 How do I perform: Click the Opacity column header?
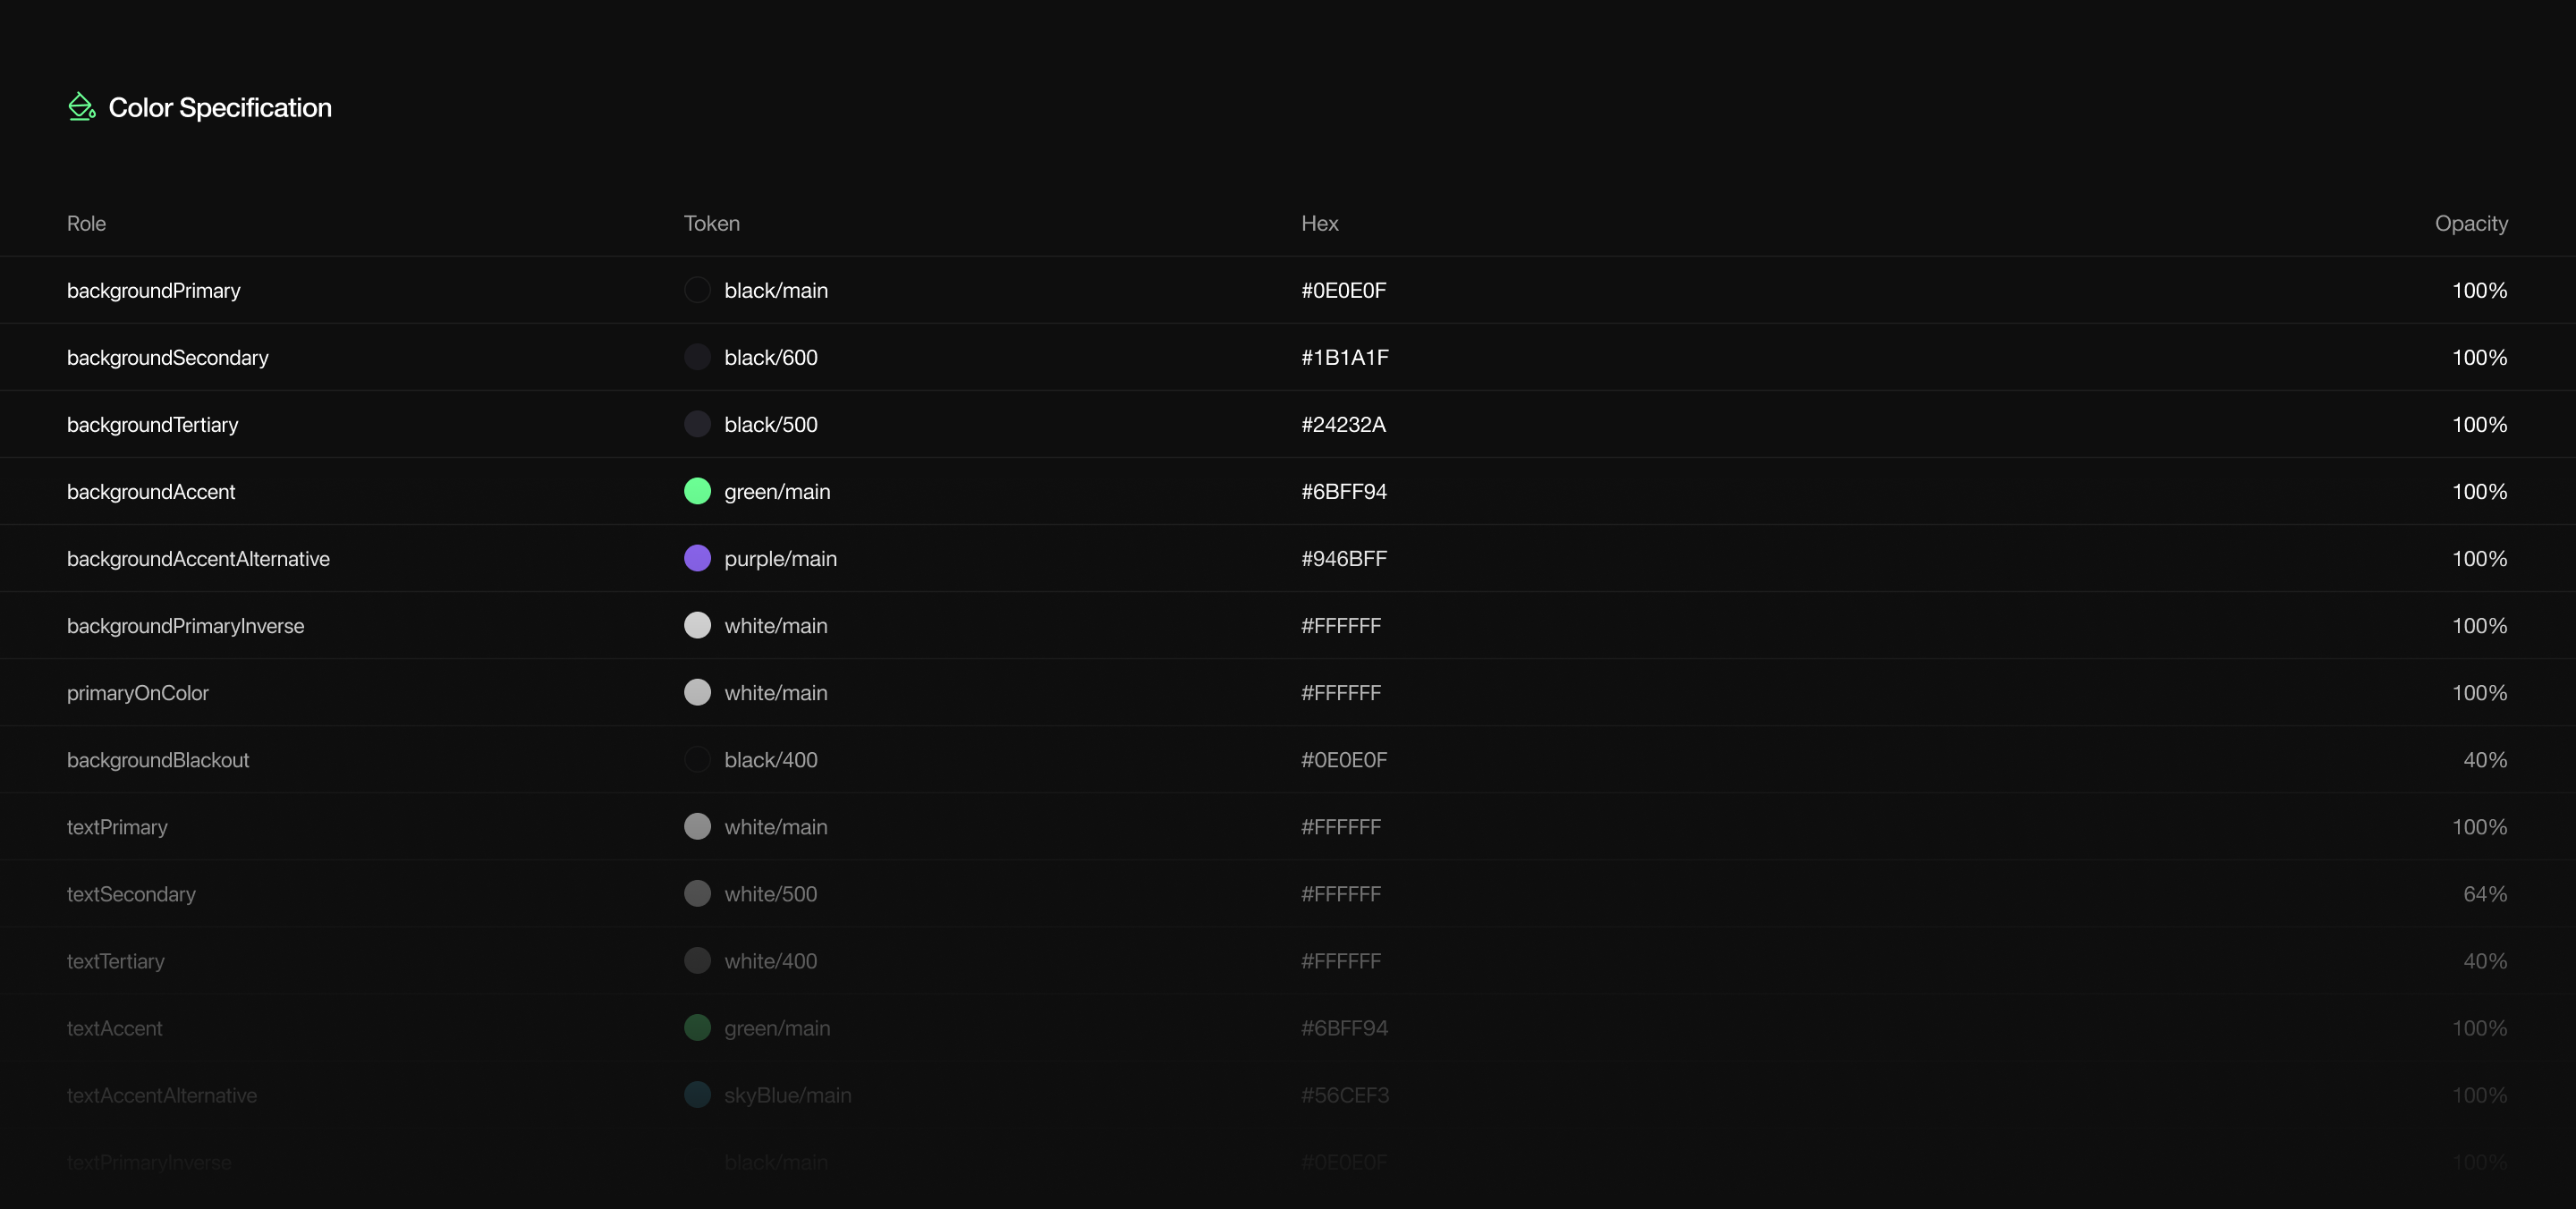(2470, 223)
